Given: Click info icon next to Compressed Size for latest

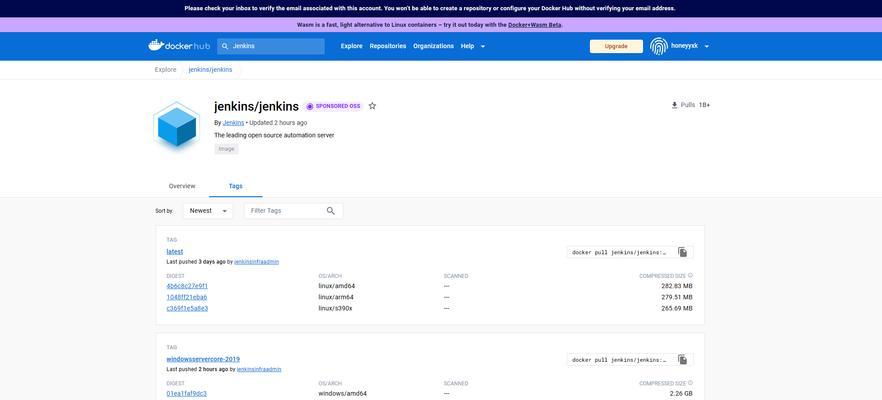Looking at the screenshot, I should [x=690, y=276].
